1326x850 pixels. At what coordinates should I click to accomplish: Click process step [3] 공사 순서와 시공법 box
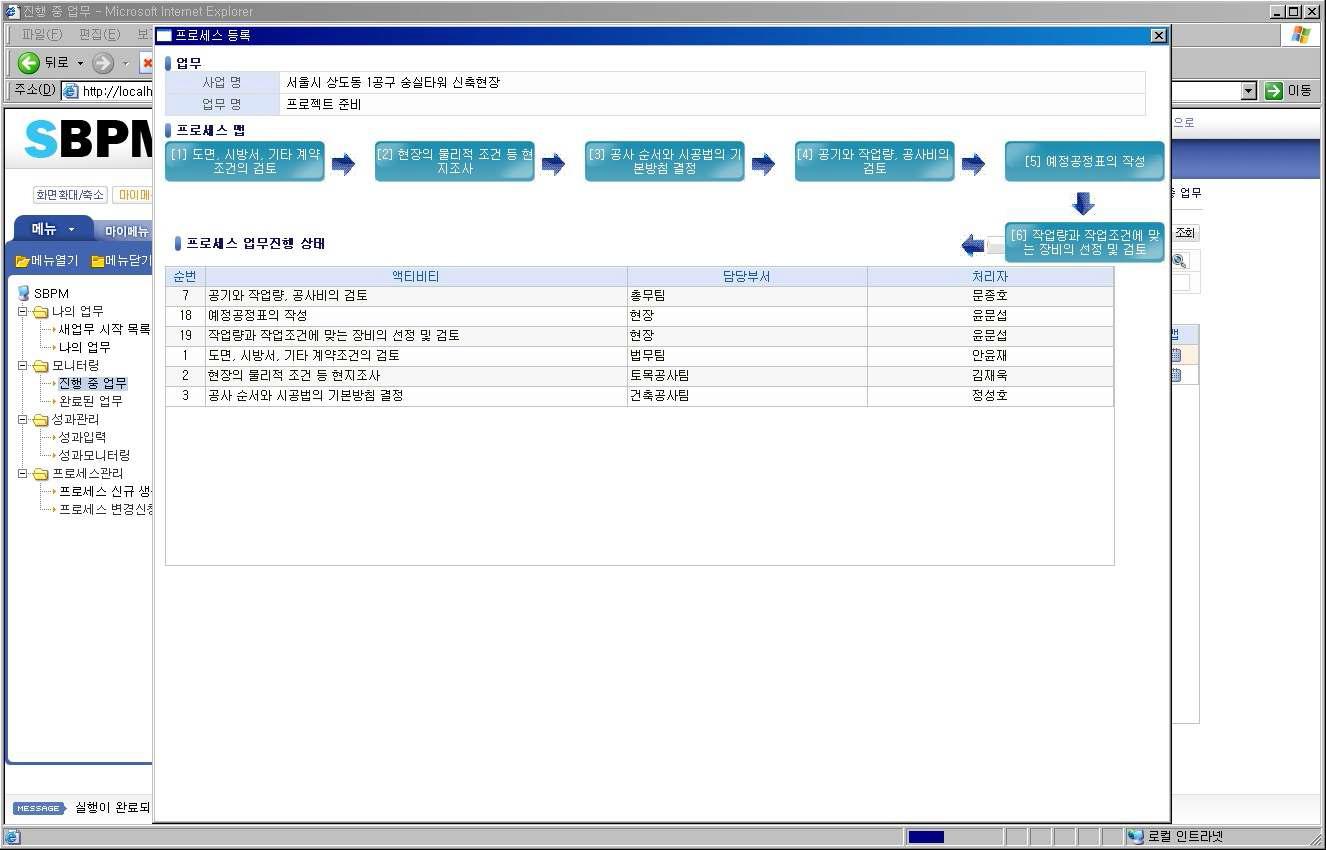point(665,161)
